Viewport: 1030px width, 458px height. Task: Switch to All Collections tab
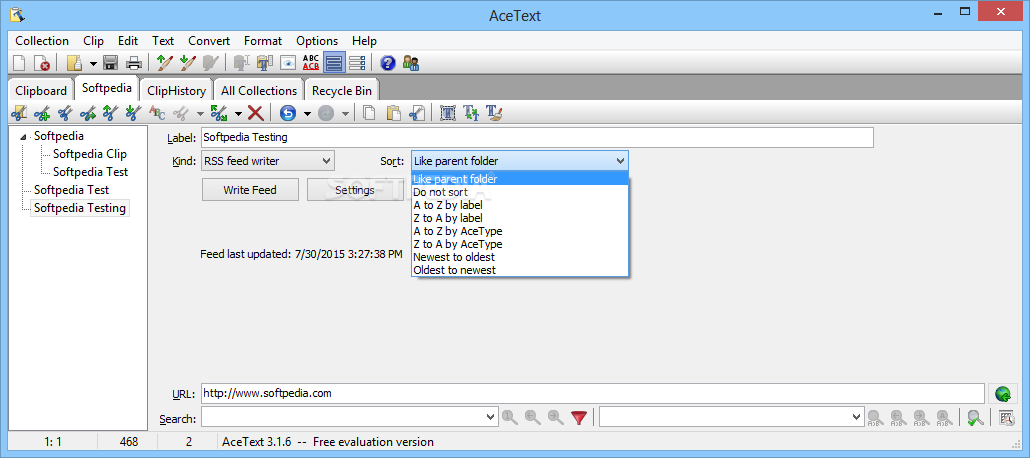(x=259, y=91)
